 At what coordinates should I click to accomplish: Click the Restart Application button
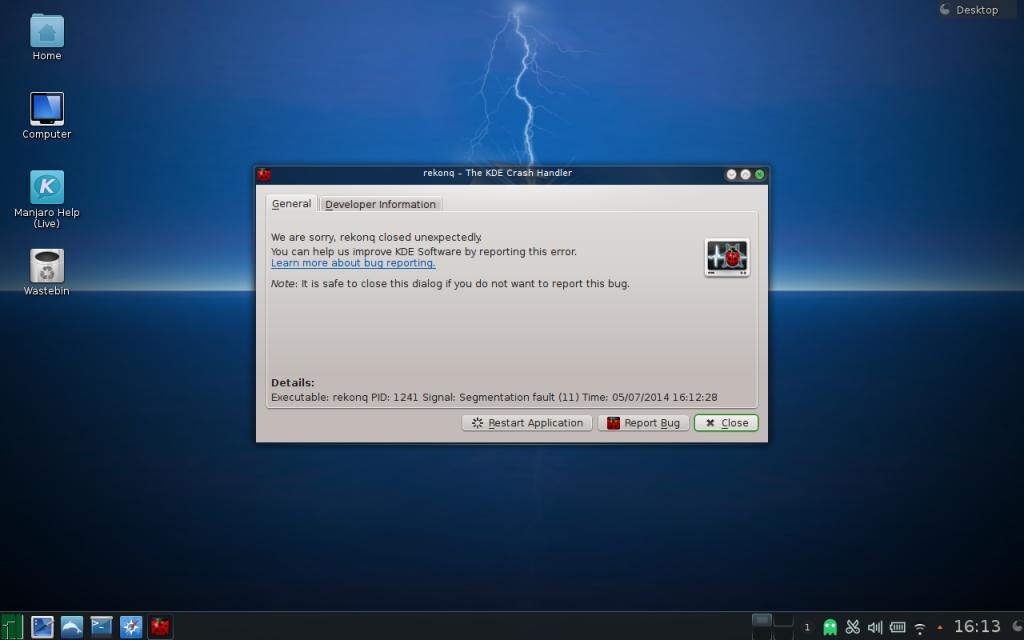[527, 423]
